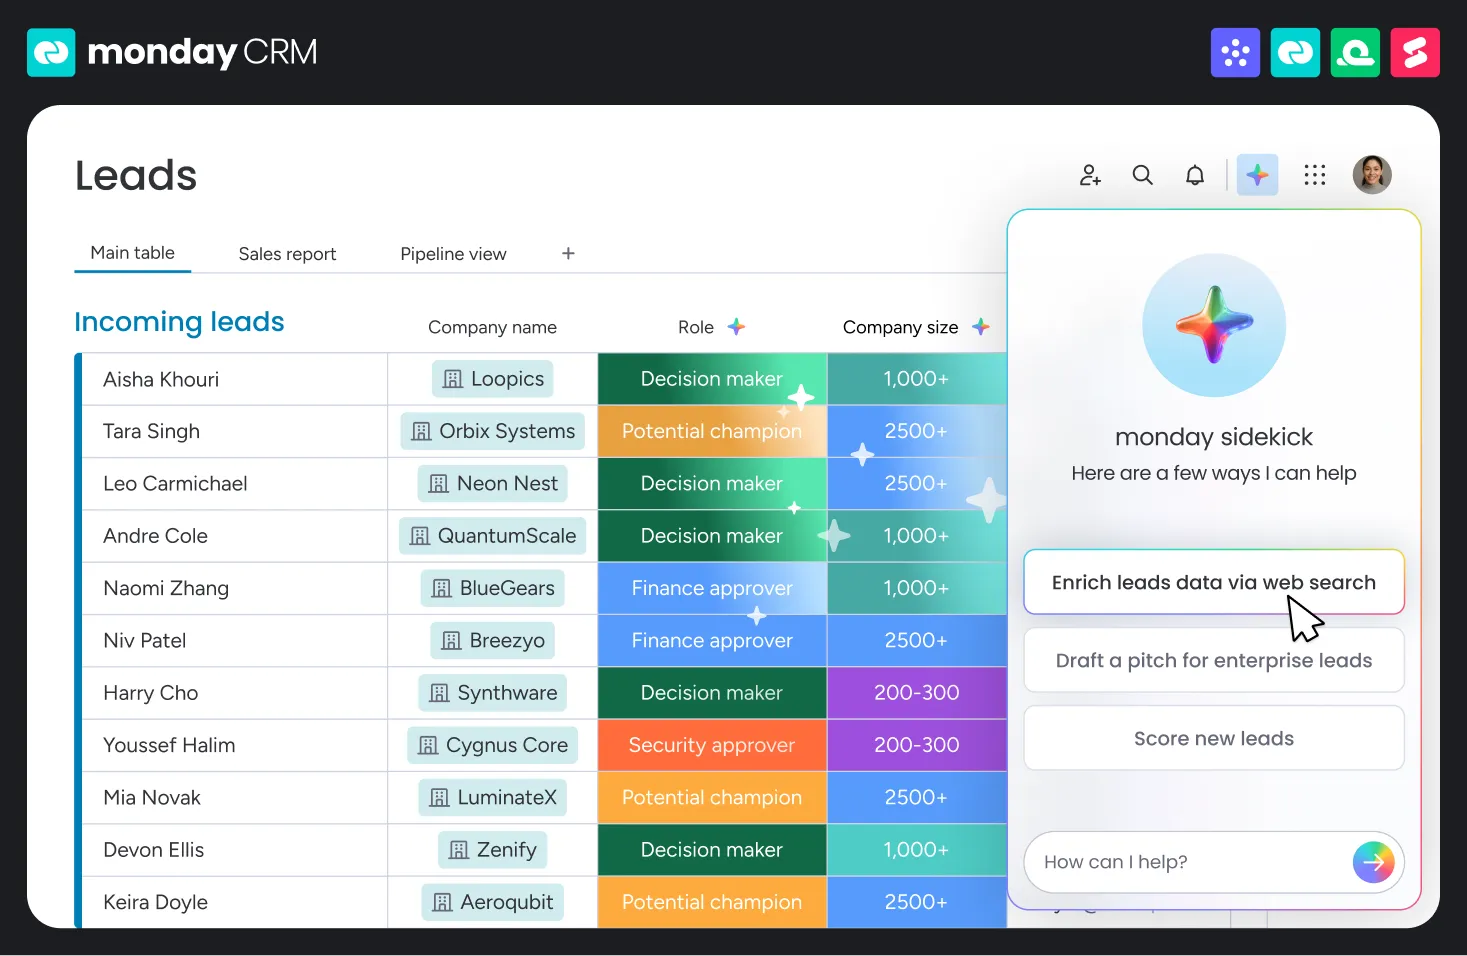The width and height of the screenshot is (1467, 956).
Task: Click the large sidekick star logo
Action: [x=1214, y=325]
